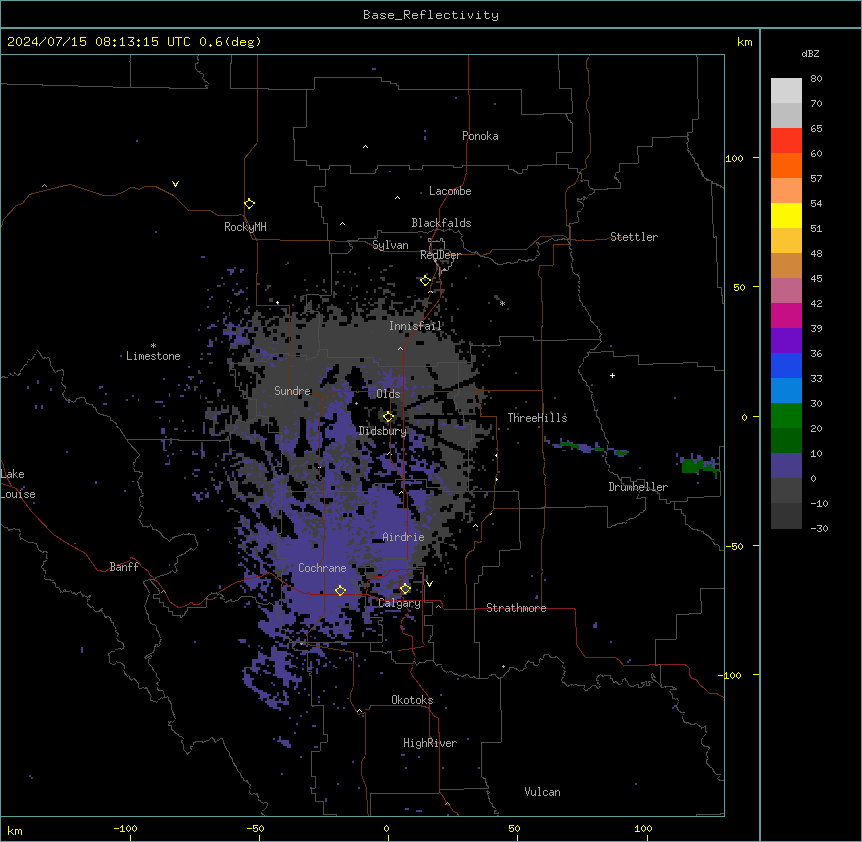The height and width of the screenshot is (842, 862).
Task: Click the Base_Reflectivity title text
Action: click(431, 15)
